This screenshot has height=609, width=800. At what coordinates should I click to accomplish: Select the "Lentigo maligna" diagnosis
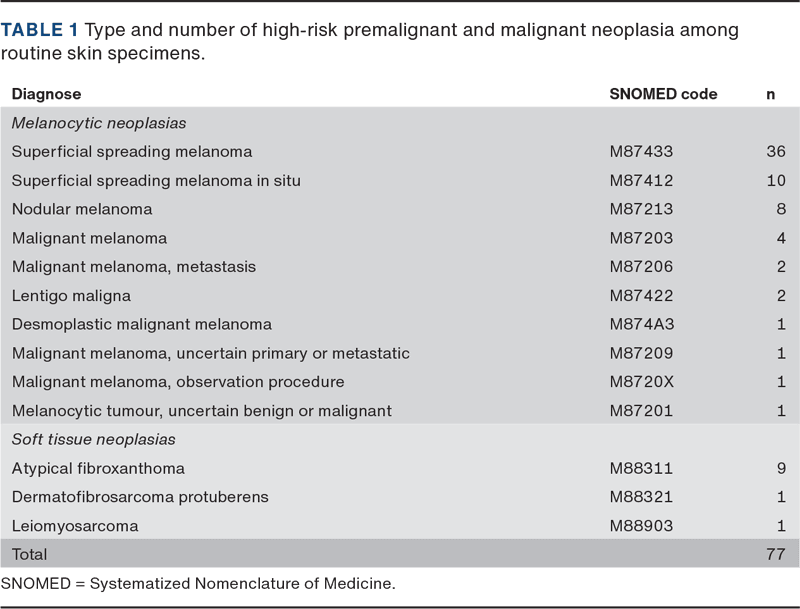click(x=71, y=296)
